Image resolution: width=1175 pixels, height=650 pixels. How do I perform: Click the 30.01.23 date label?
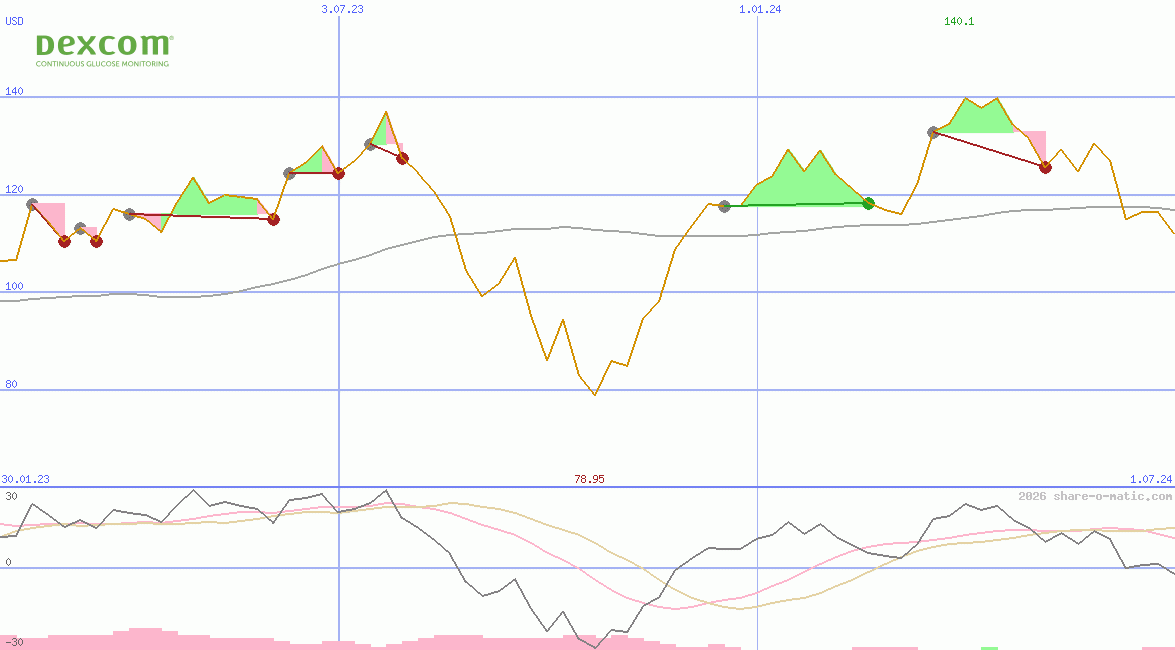coord(24,479)
